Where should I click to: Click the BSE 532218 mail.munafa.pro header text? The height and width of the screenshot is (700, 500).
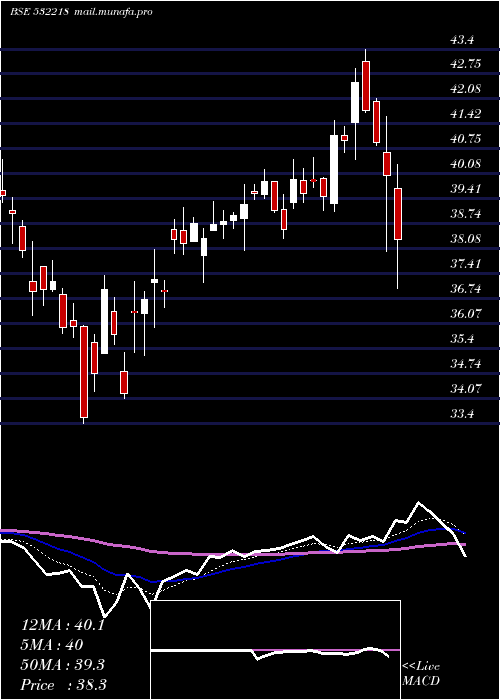(81, 12)
